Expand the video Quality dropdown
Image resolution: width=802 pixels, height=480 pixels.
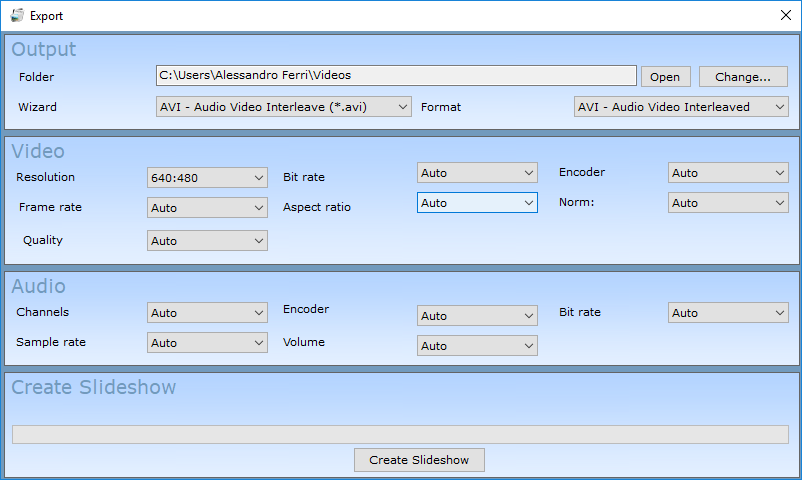[207, 241]
